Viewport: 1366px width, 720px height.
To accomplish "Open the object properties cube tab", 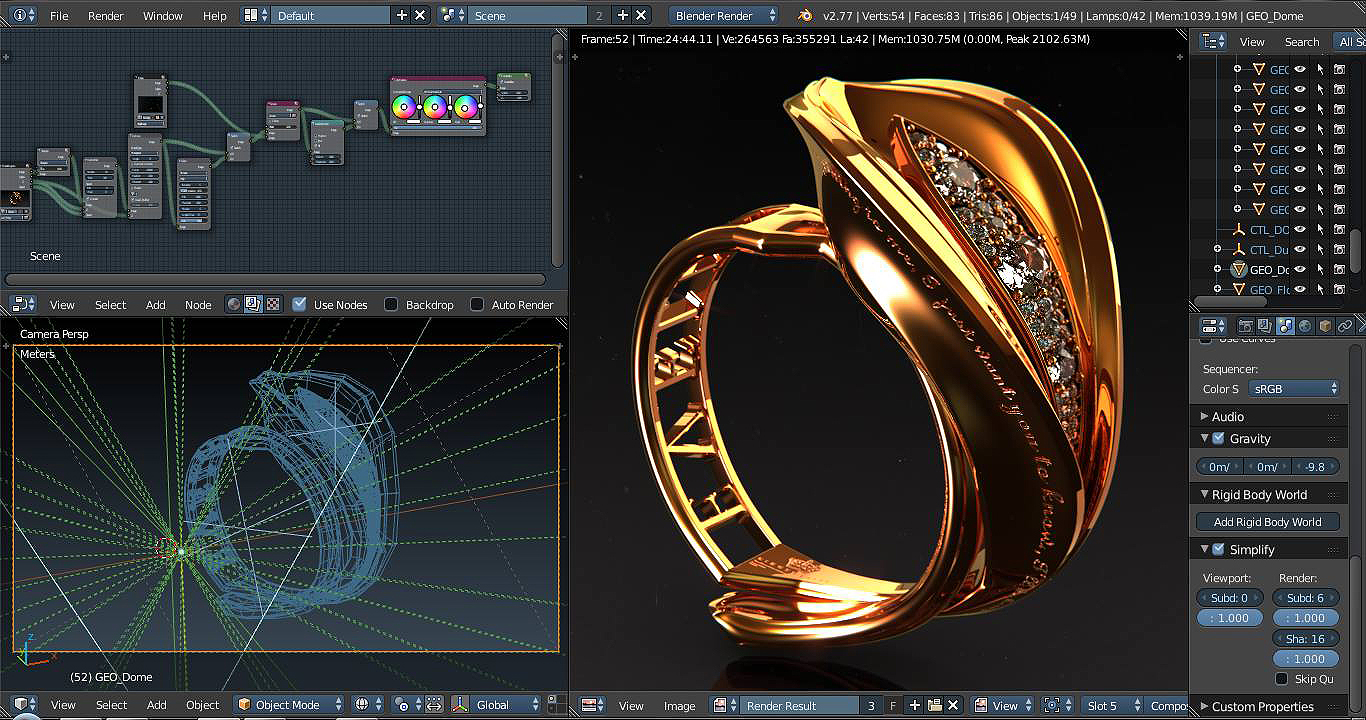I will pos(1325,326).
